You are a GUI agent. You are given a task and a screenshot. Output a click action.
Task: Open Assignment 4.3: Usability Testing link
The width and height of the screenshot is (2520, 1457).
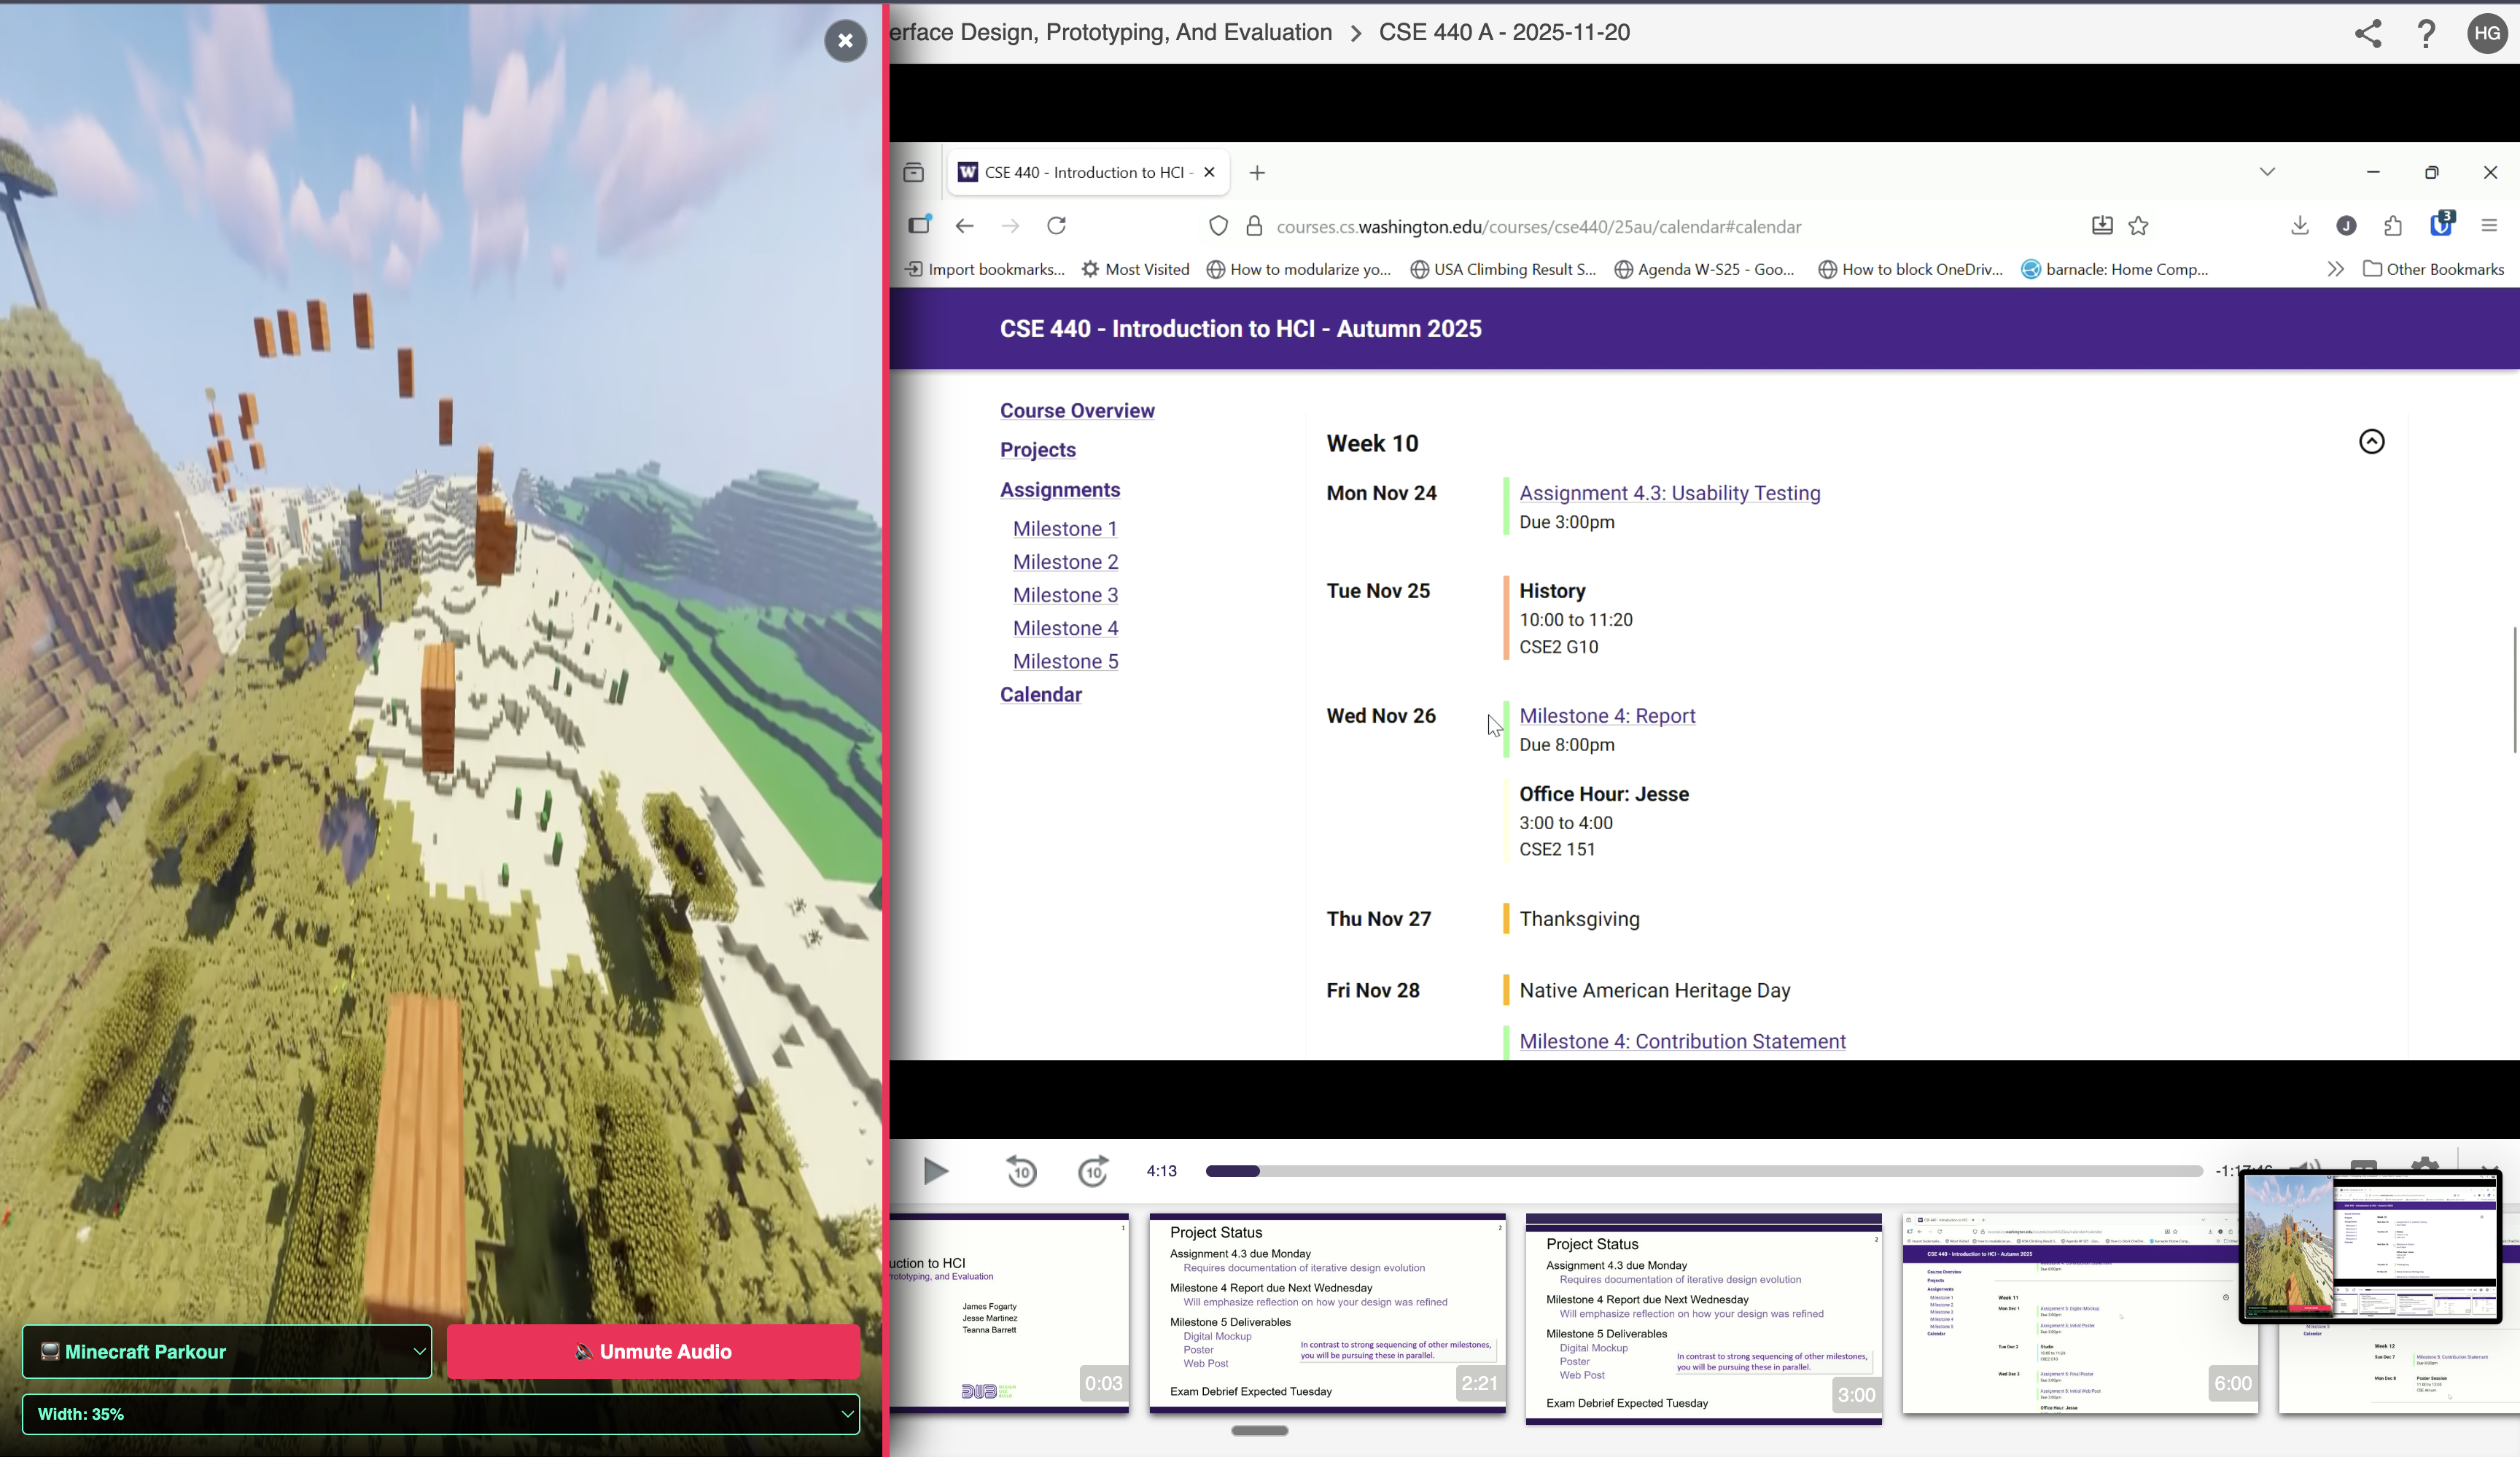point(1669,493)
